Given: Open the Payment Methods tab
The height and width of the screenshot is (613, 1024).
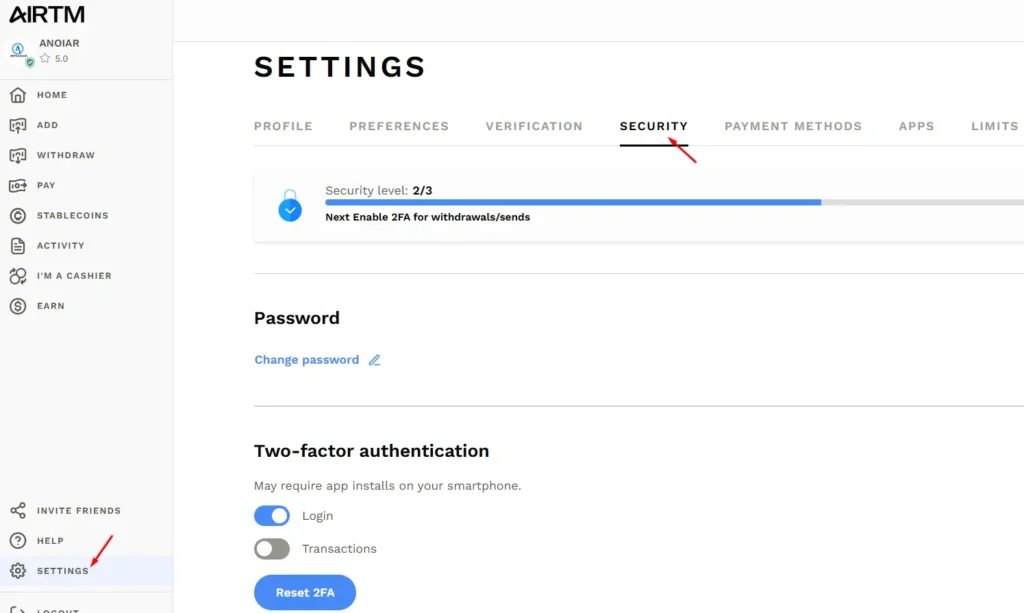Looking at the screenshot, I should (x=793, y=127).
